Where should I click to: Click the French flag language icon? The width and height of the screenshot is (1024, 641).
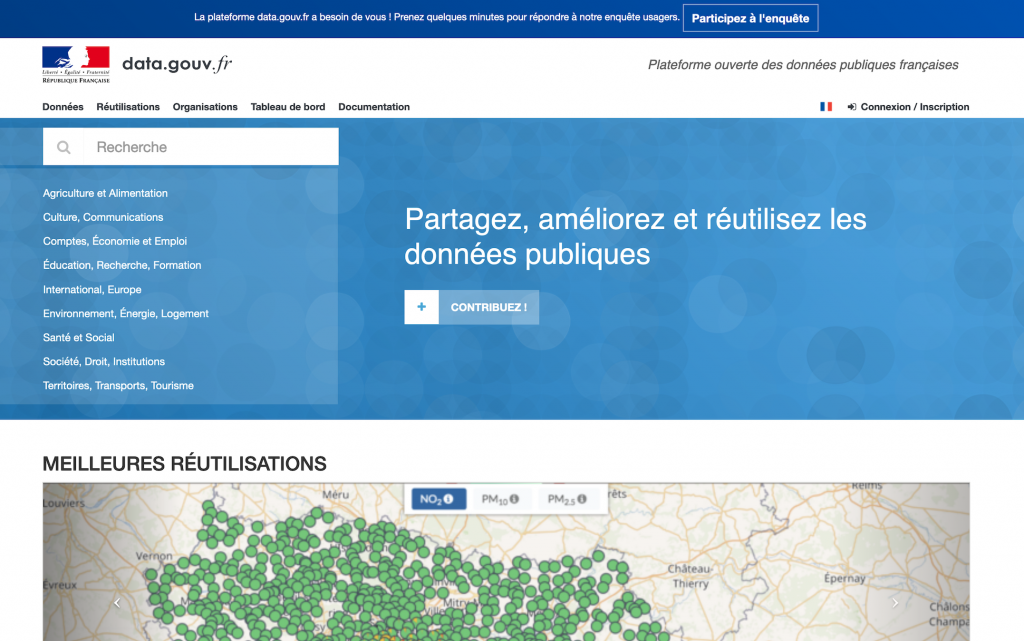(x=826, y=107)
